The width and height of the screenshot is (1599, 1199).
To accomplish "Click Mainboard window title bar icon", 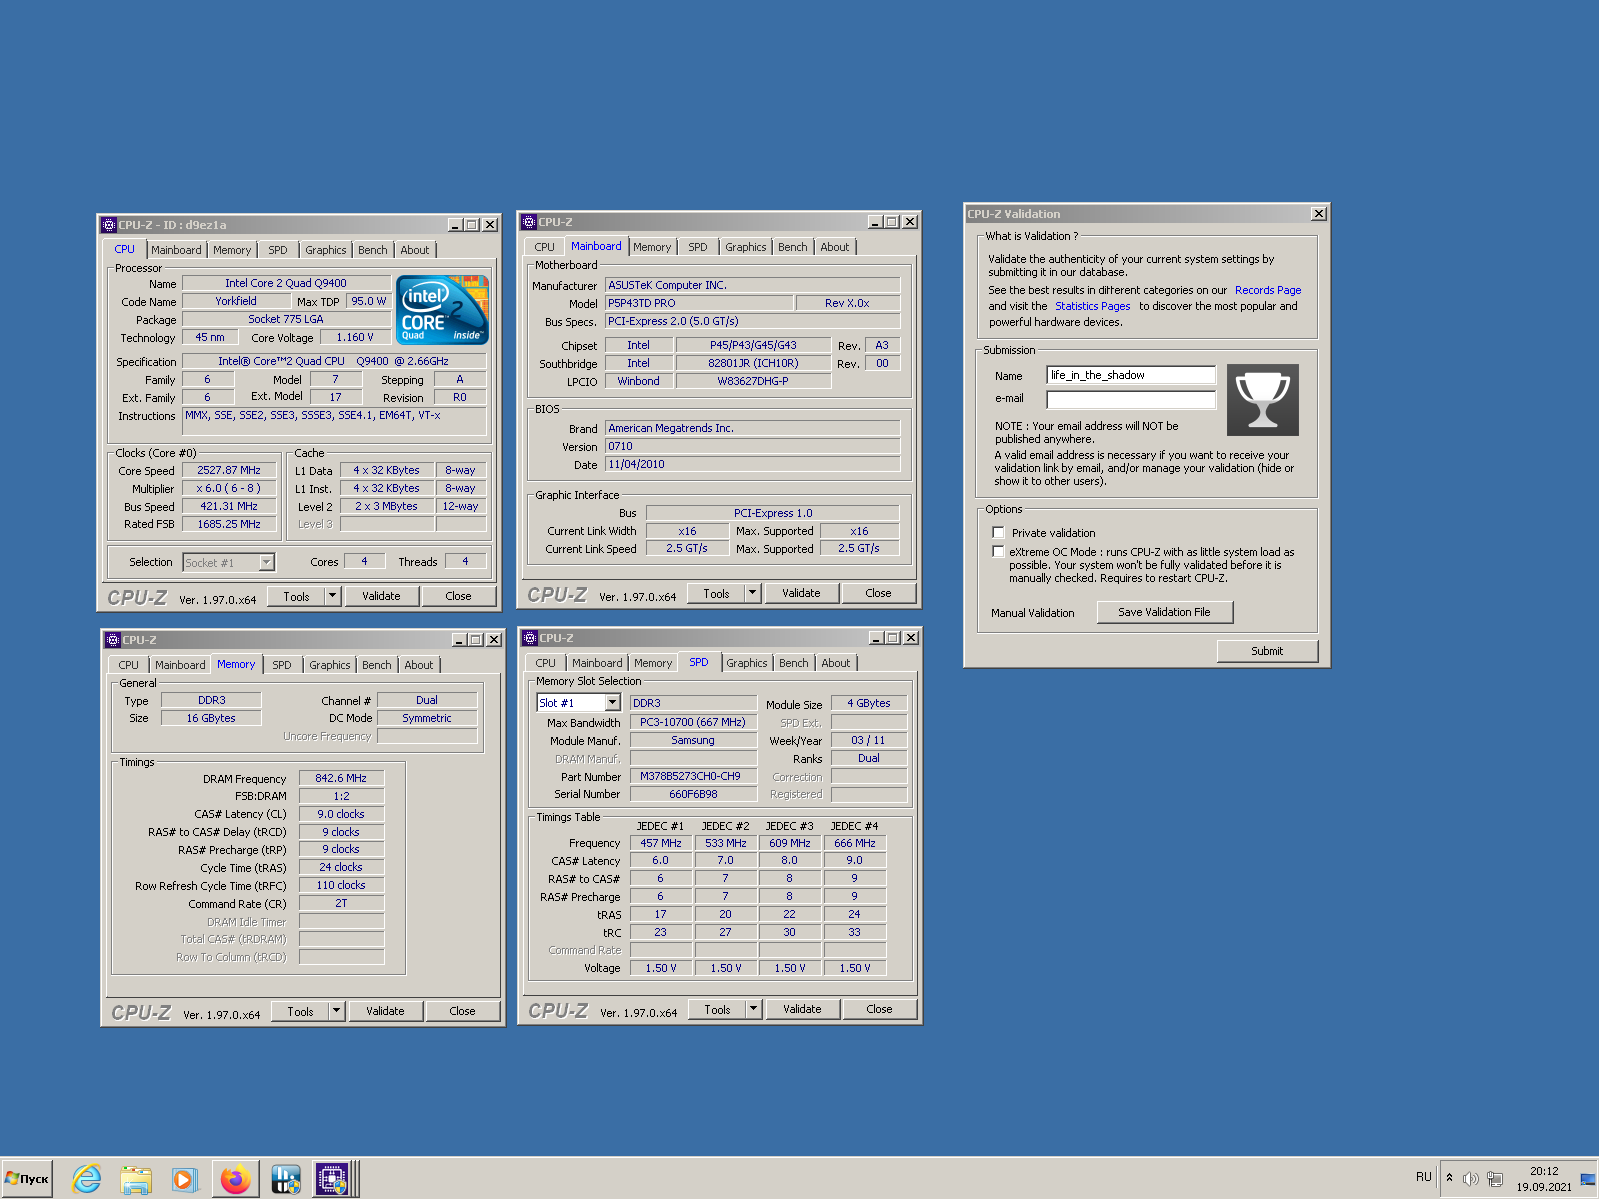I will pos(529,222).
